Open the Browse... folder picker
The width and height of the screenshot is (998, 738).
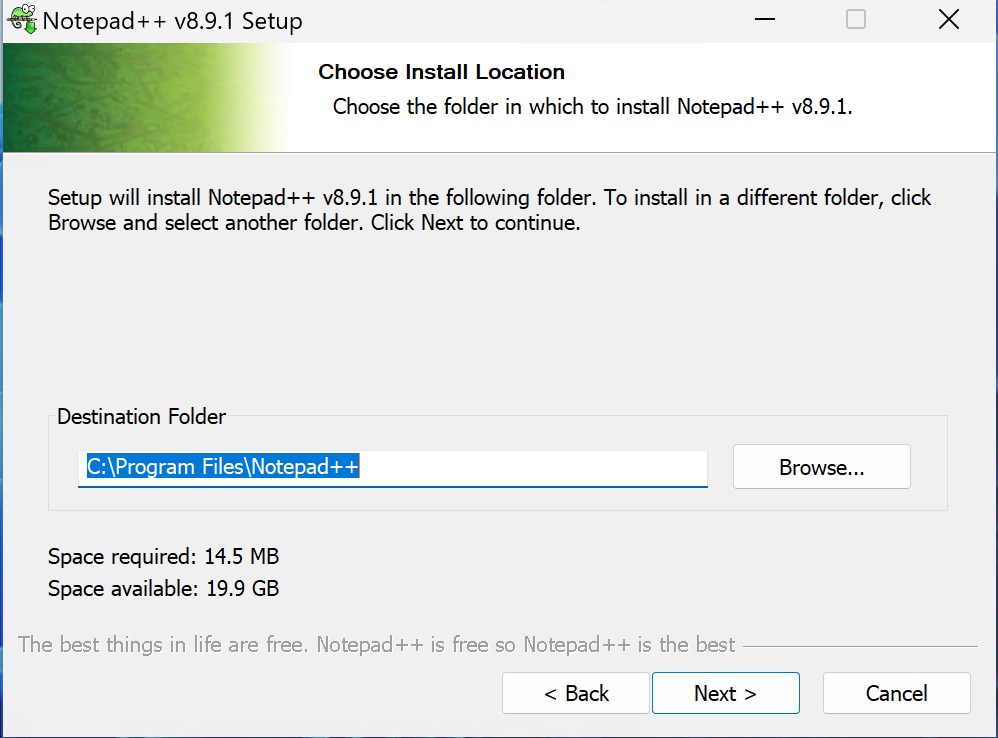pos(822,467)
